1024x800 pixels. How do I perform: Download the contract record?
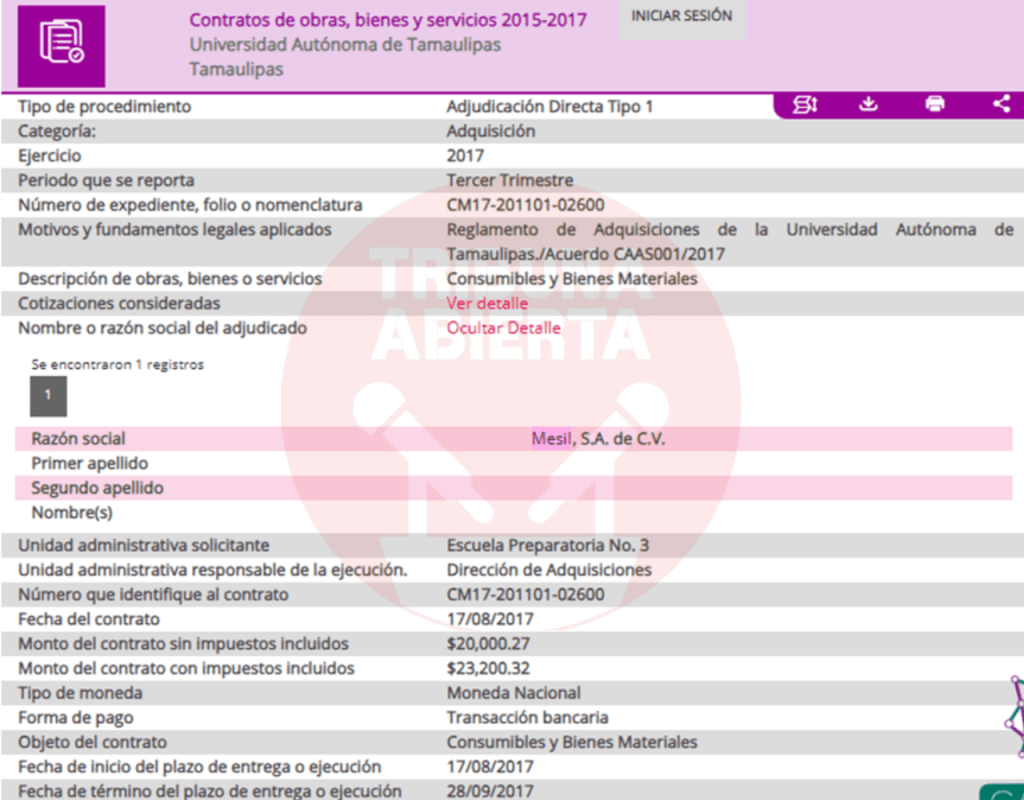coord(868,105)
